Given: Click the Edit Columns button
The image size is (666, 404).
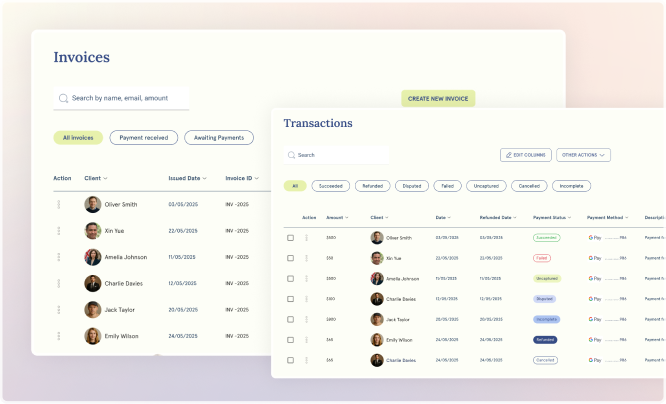Looking at the screenshot, I should (525, 155).
